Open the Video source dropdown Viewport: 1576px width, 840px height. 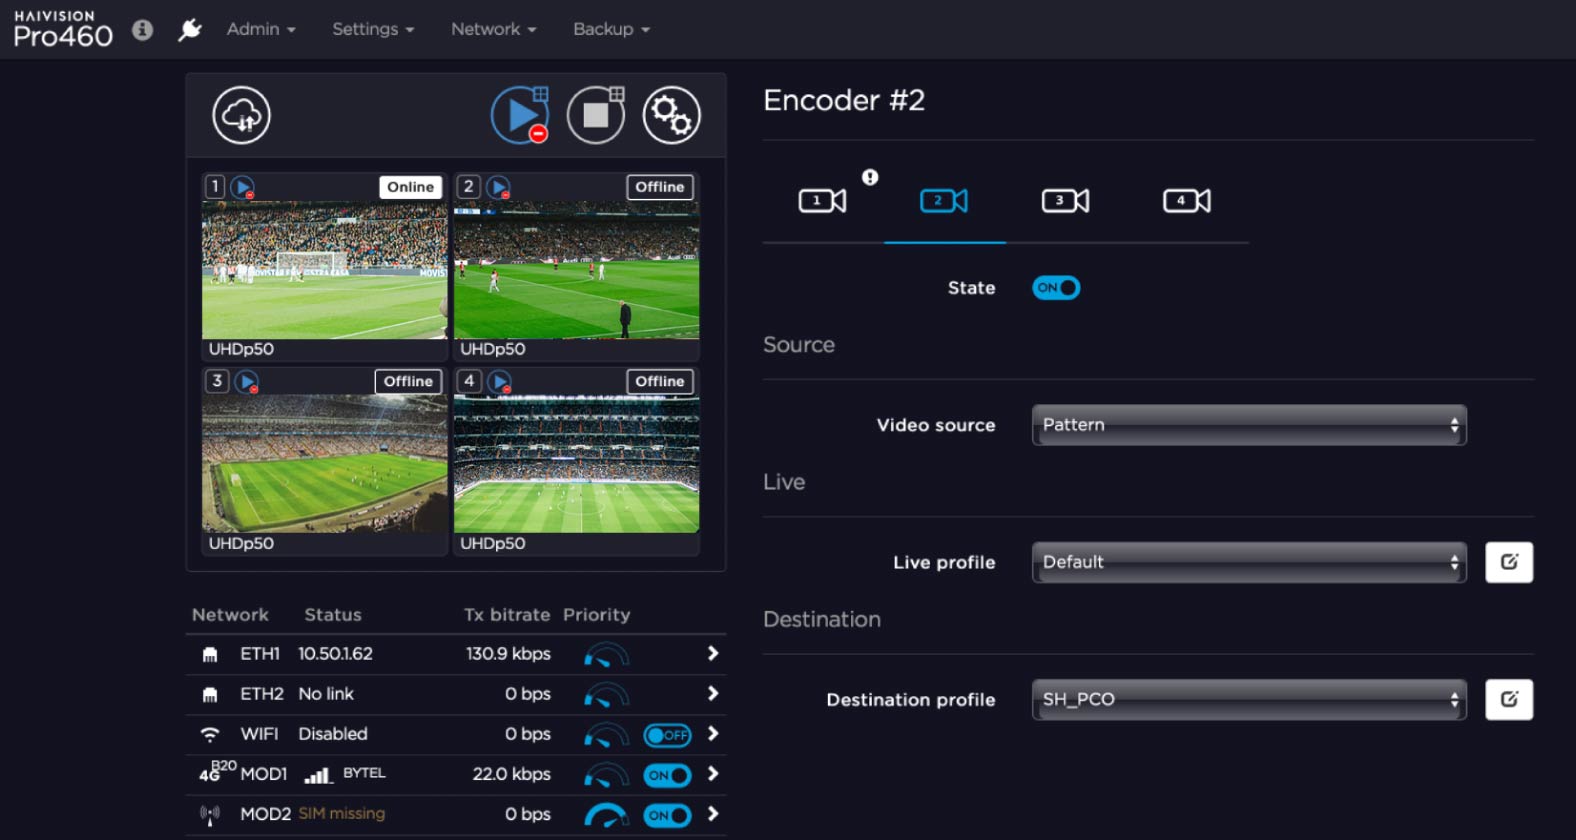[x=1248, y=425]
